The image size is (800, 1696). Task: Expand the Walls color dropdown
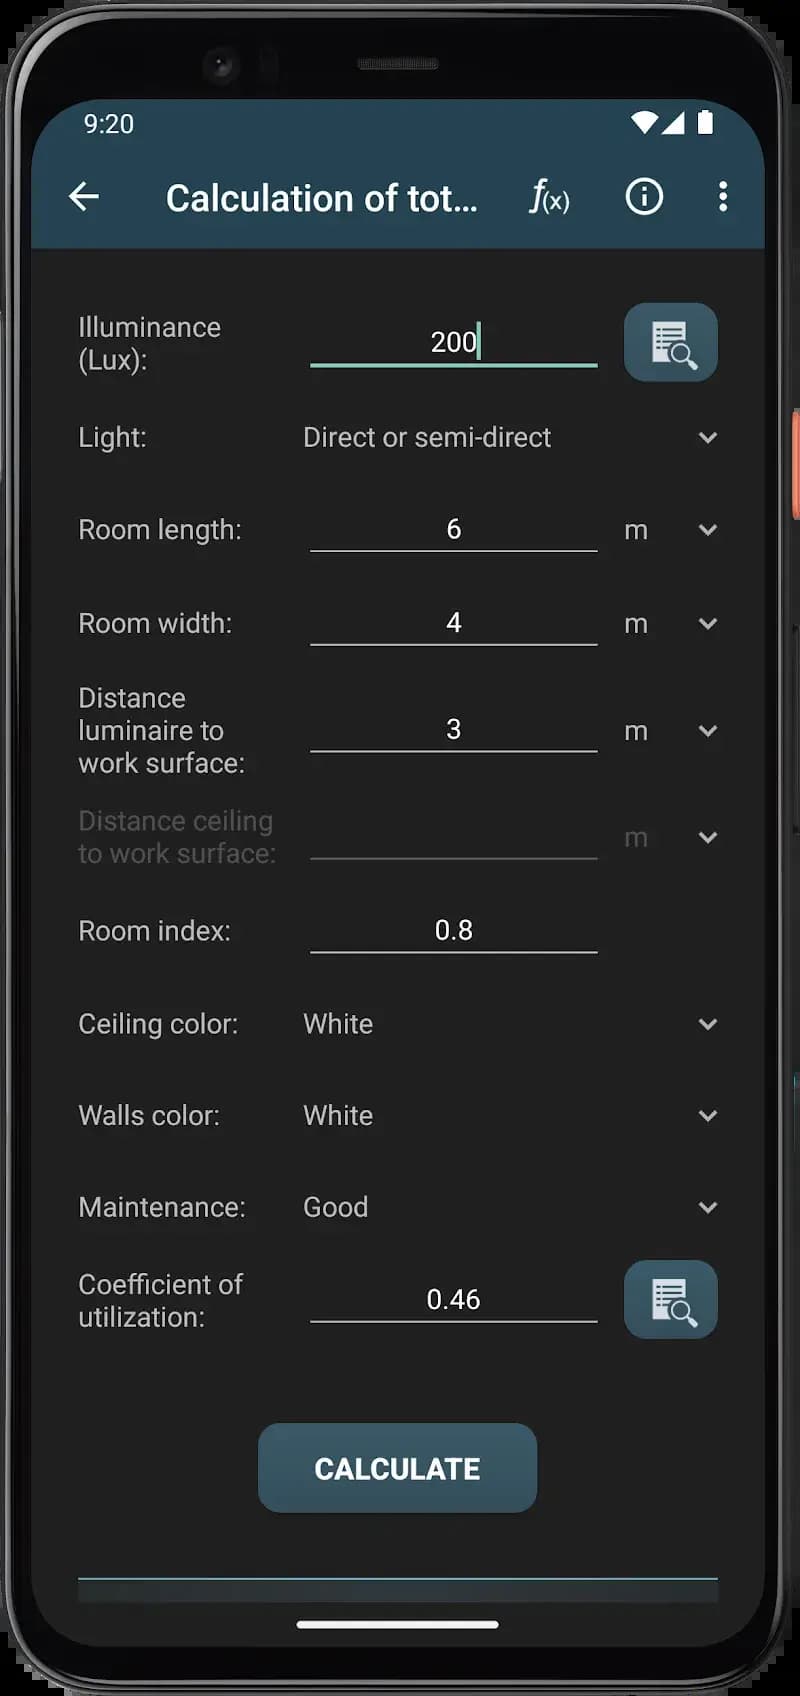[707, 1116]
